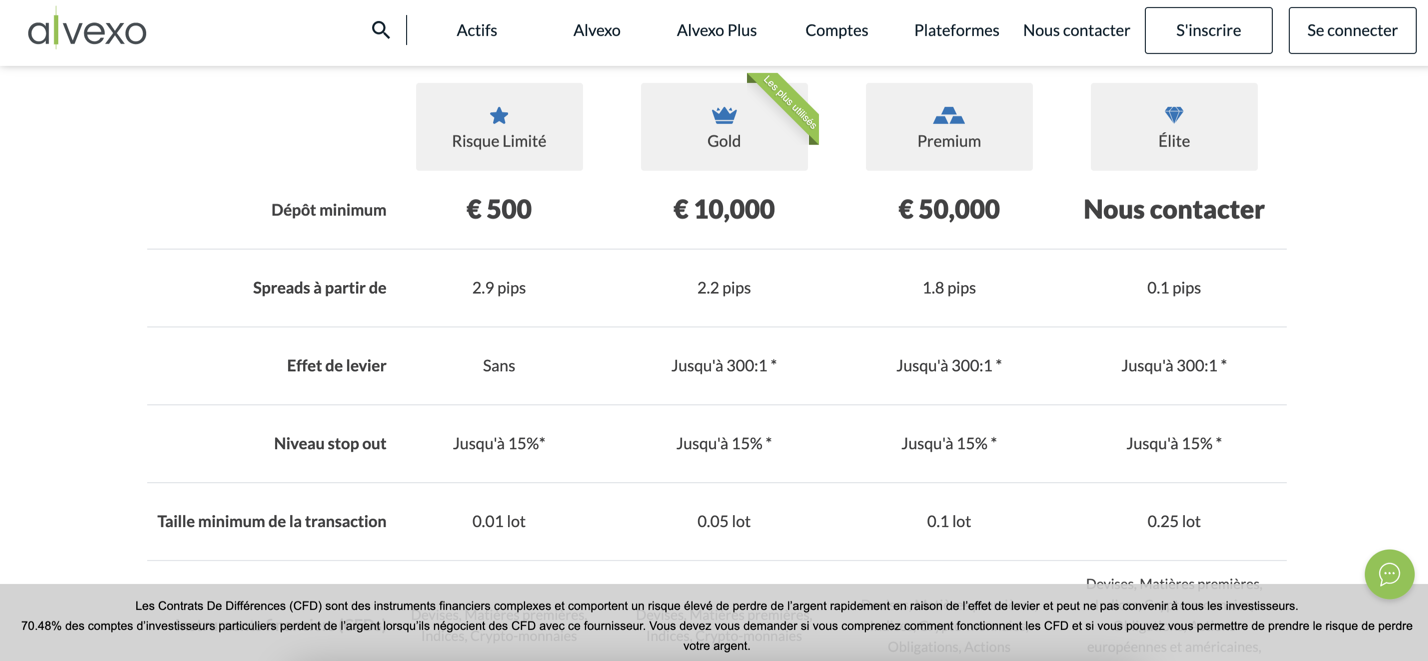This screenshot has height=661, width=1428.
Task: Click the Alvexo logo
Action: 87,29
